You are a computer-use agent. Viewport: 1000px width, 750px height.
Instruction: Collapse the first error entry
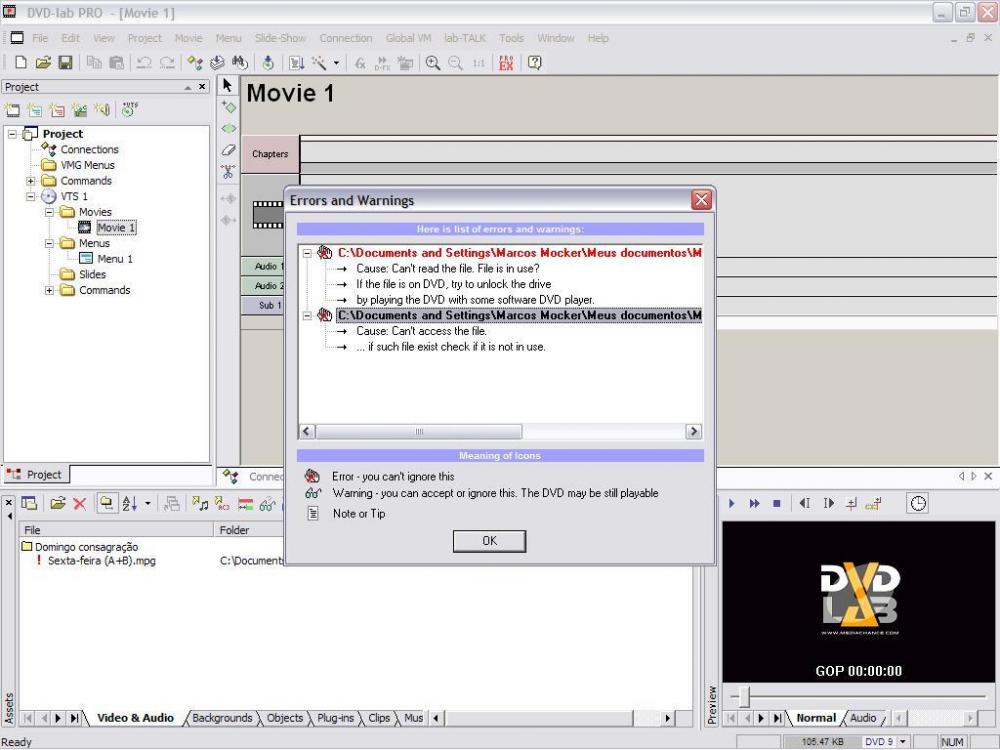[307, 254]
